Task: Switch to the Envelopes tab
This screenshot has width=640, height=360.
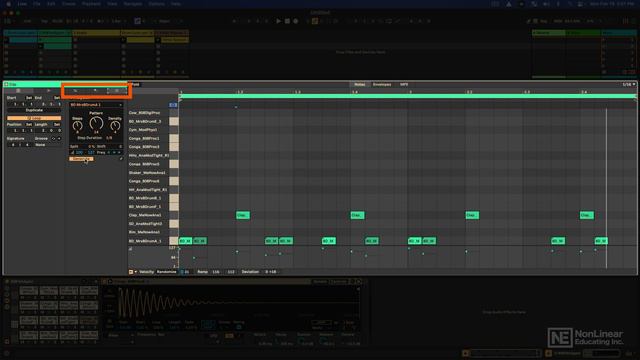Action: tap(382, 84)
